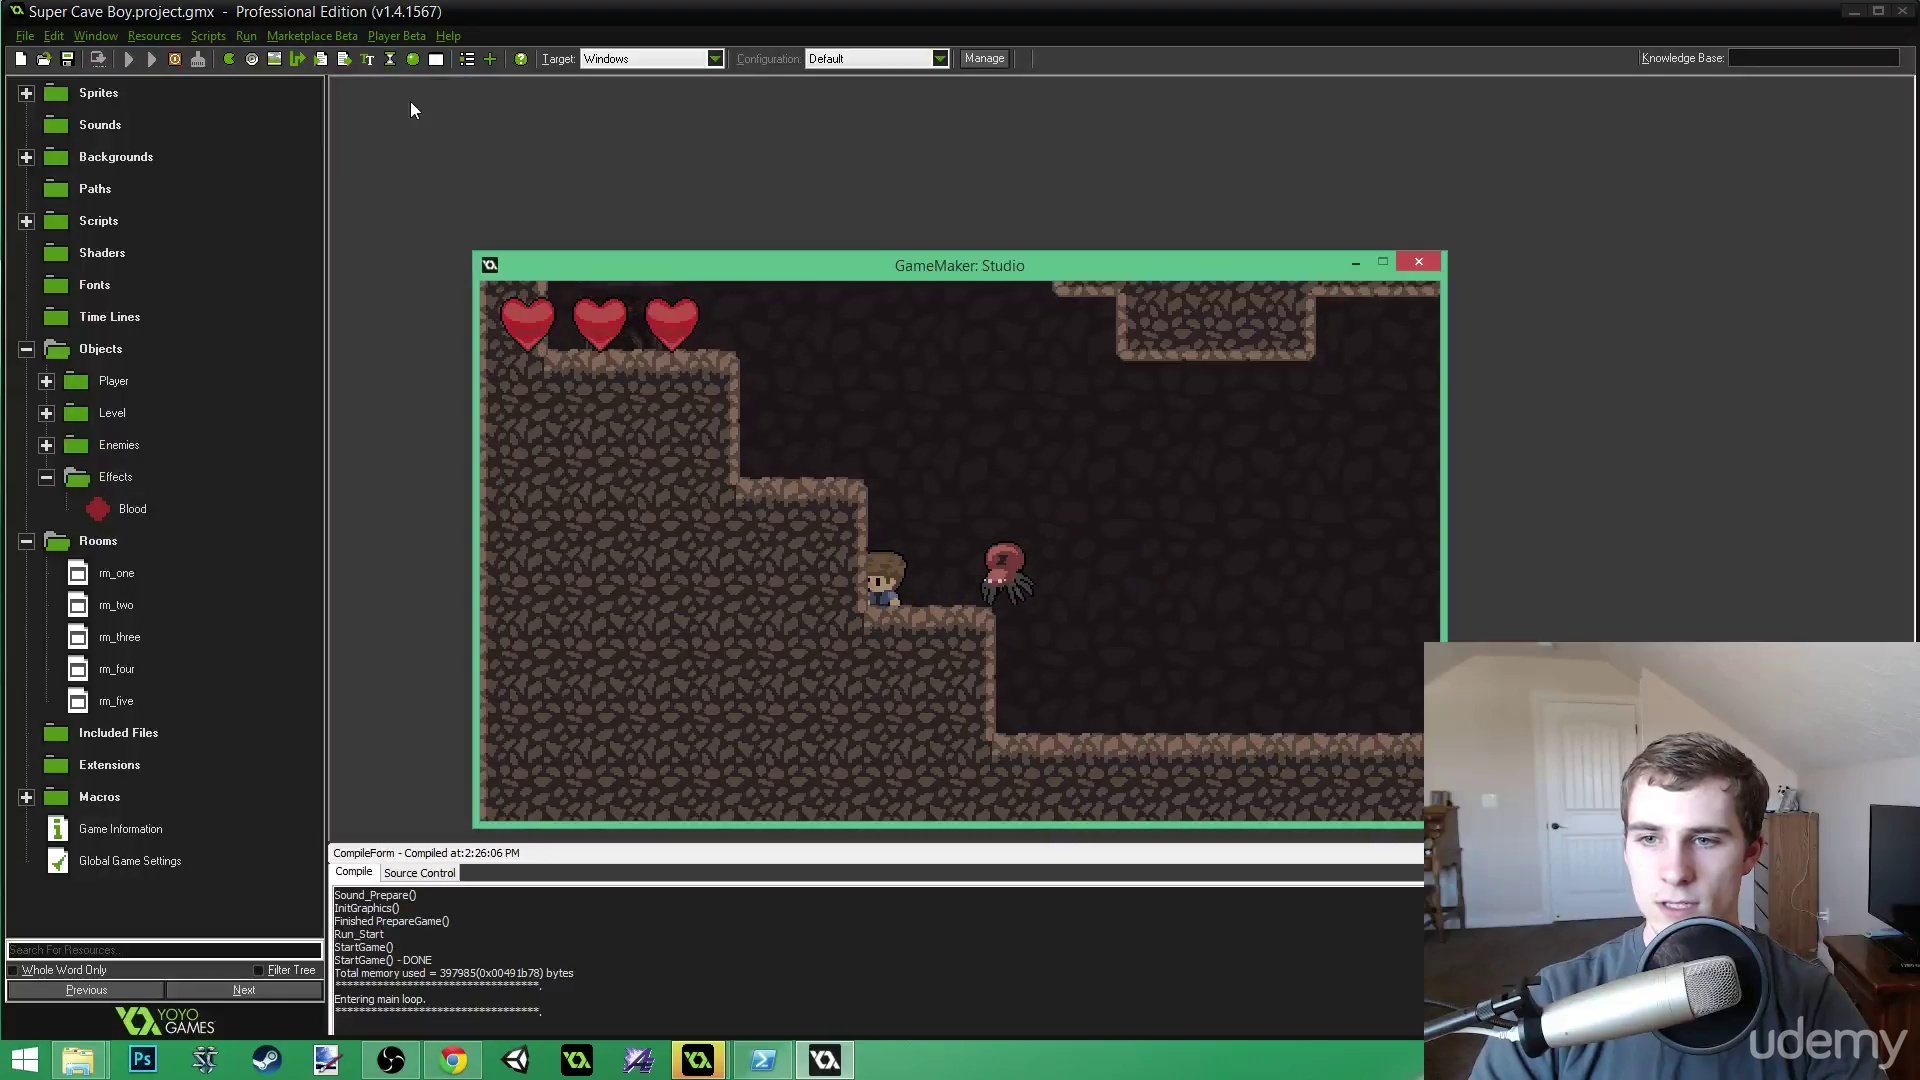
Task: Expand the Scripts folder in tree
Action: (x=26, y=221)
